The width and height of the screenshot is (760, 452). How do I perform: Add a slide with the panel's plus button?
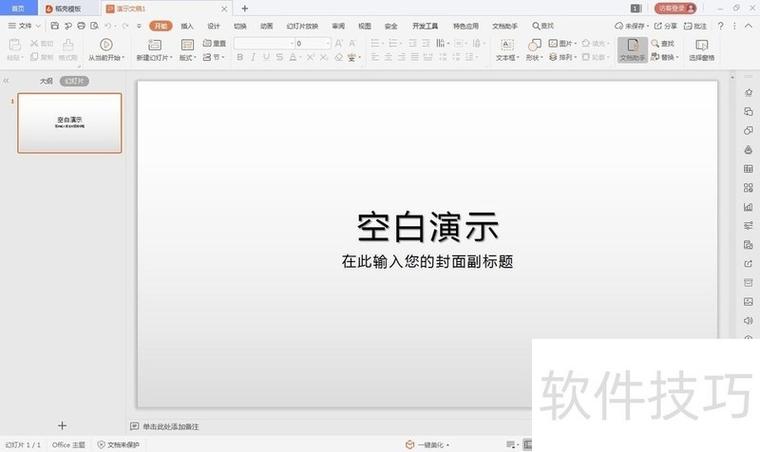coord(62,425)
